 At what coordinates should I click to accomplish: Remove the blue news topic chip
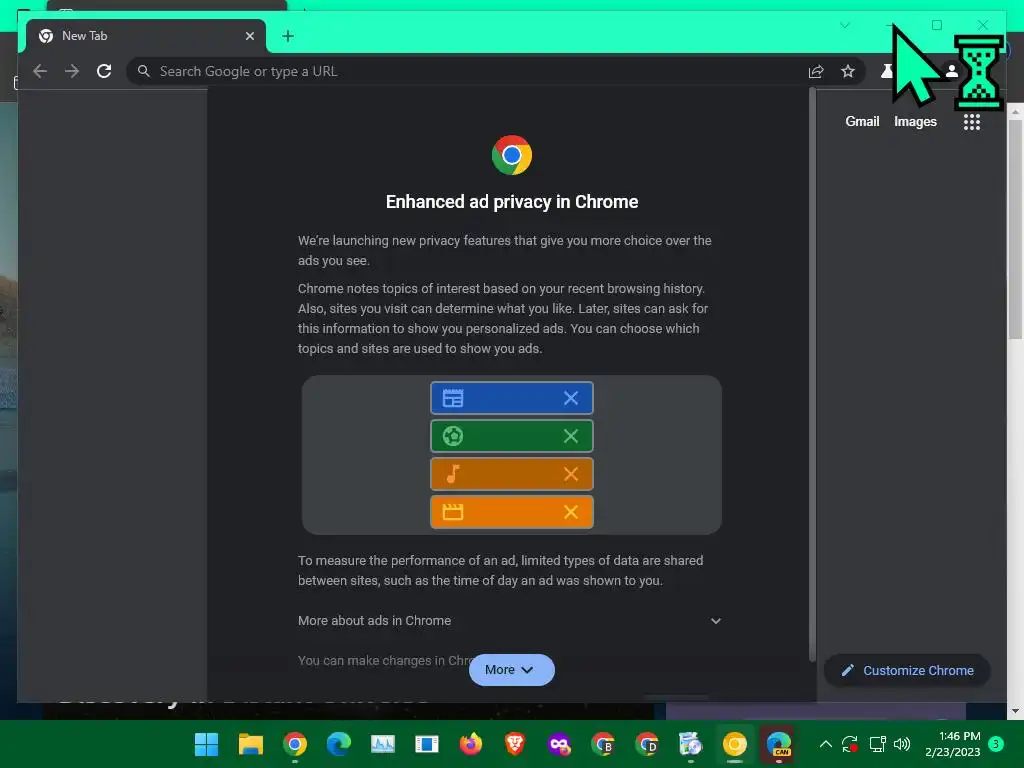pos(571,398)
